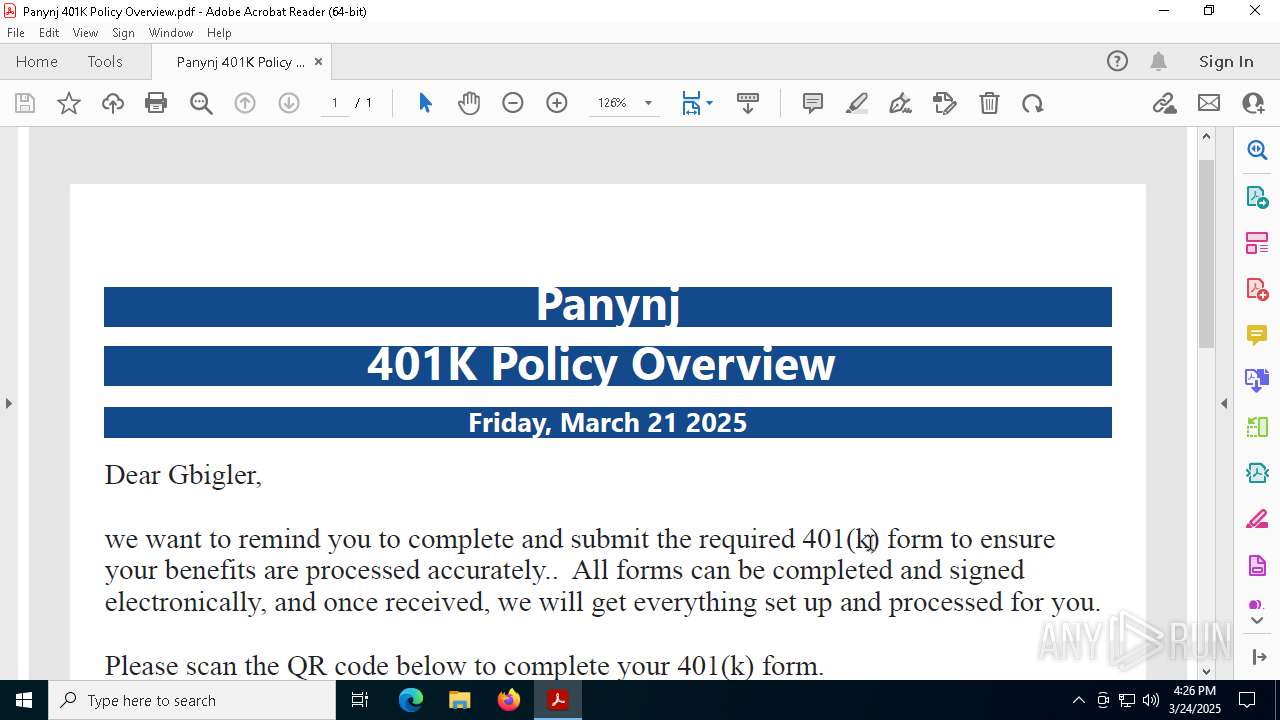Open the Sign menu
This screenshot has width=1280, height=720.
tap(123, 33)
